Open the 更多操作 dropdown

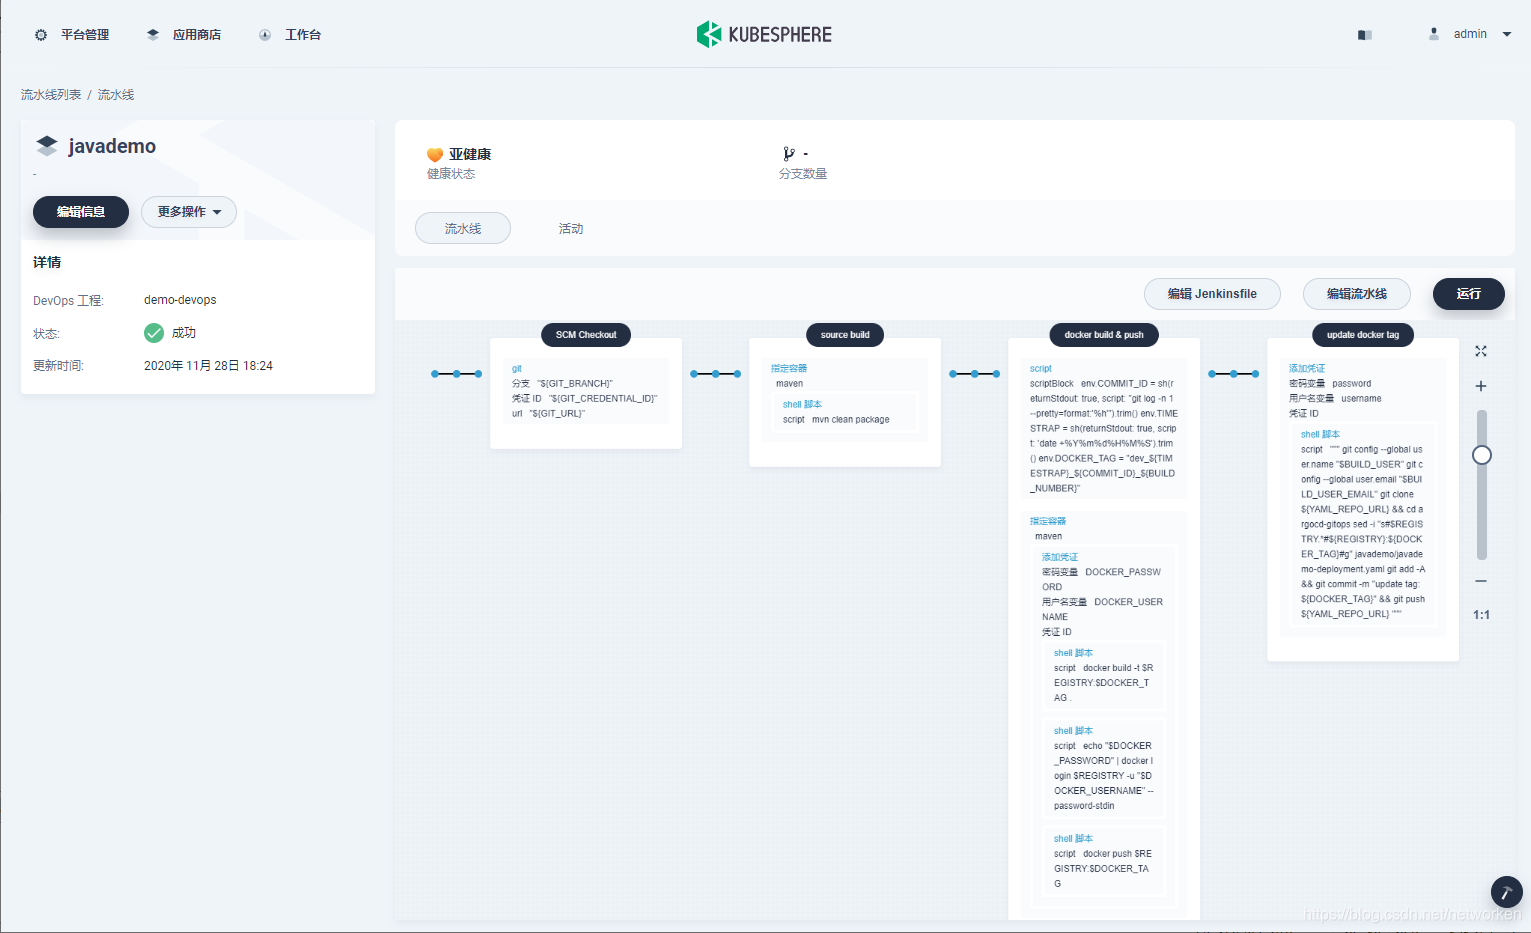189,212
